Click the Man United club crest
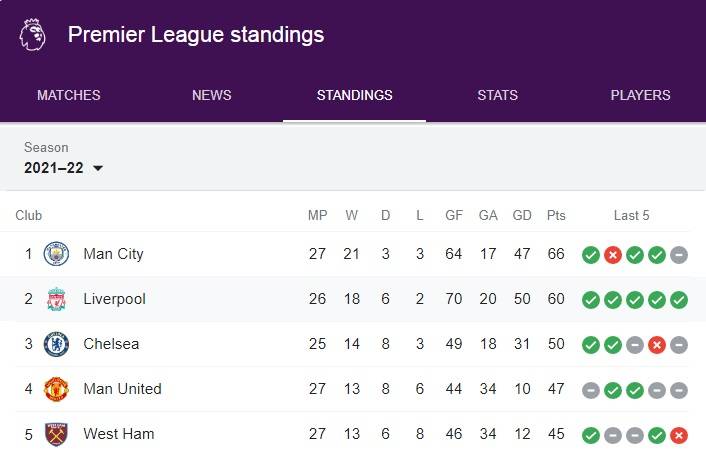706x475 pixels. click(56, 389)
